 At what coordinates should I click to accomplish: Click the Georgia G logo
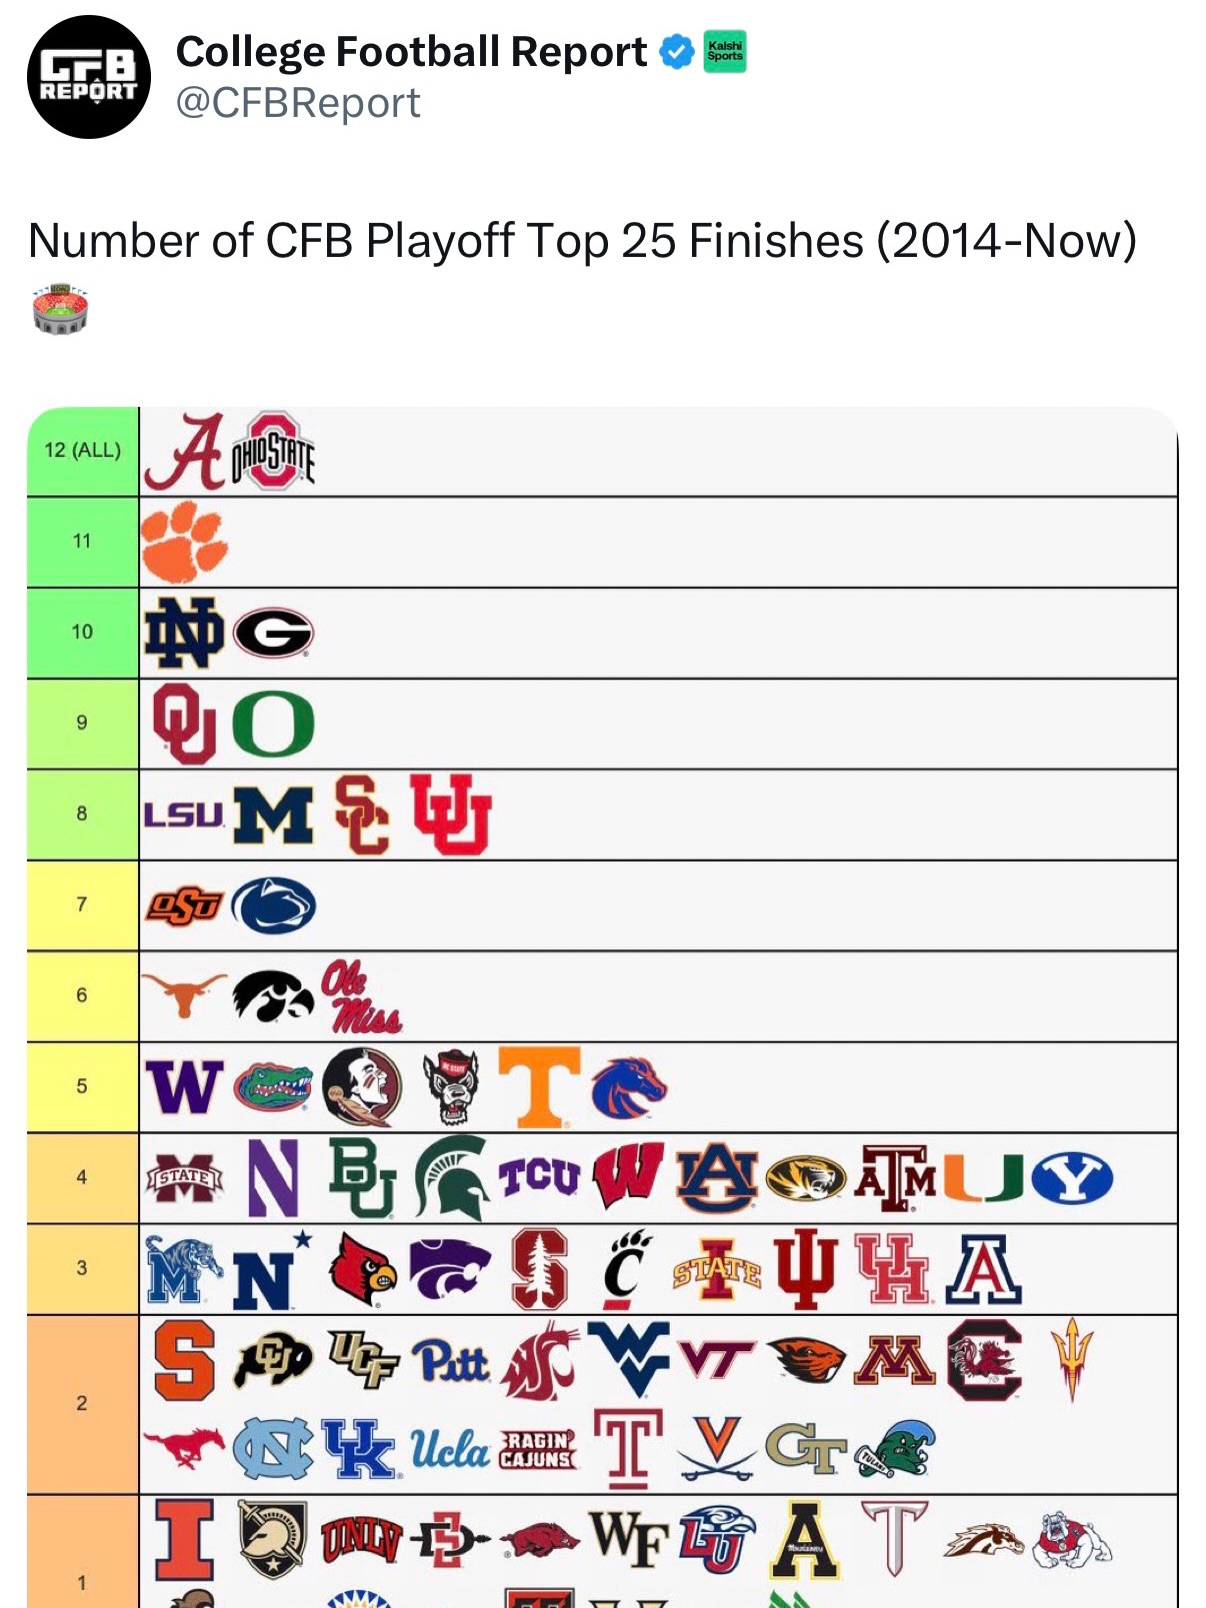(x=273, y=633)
